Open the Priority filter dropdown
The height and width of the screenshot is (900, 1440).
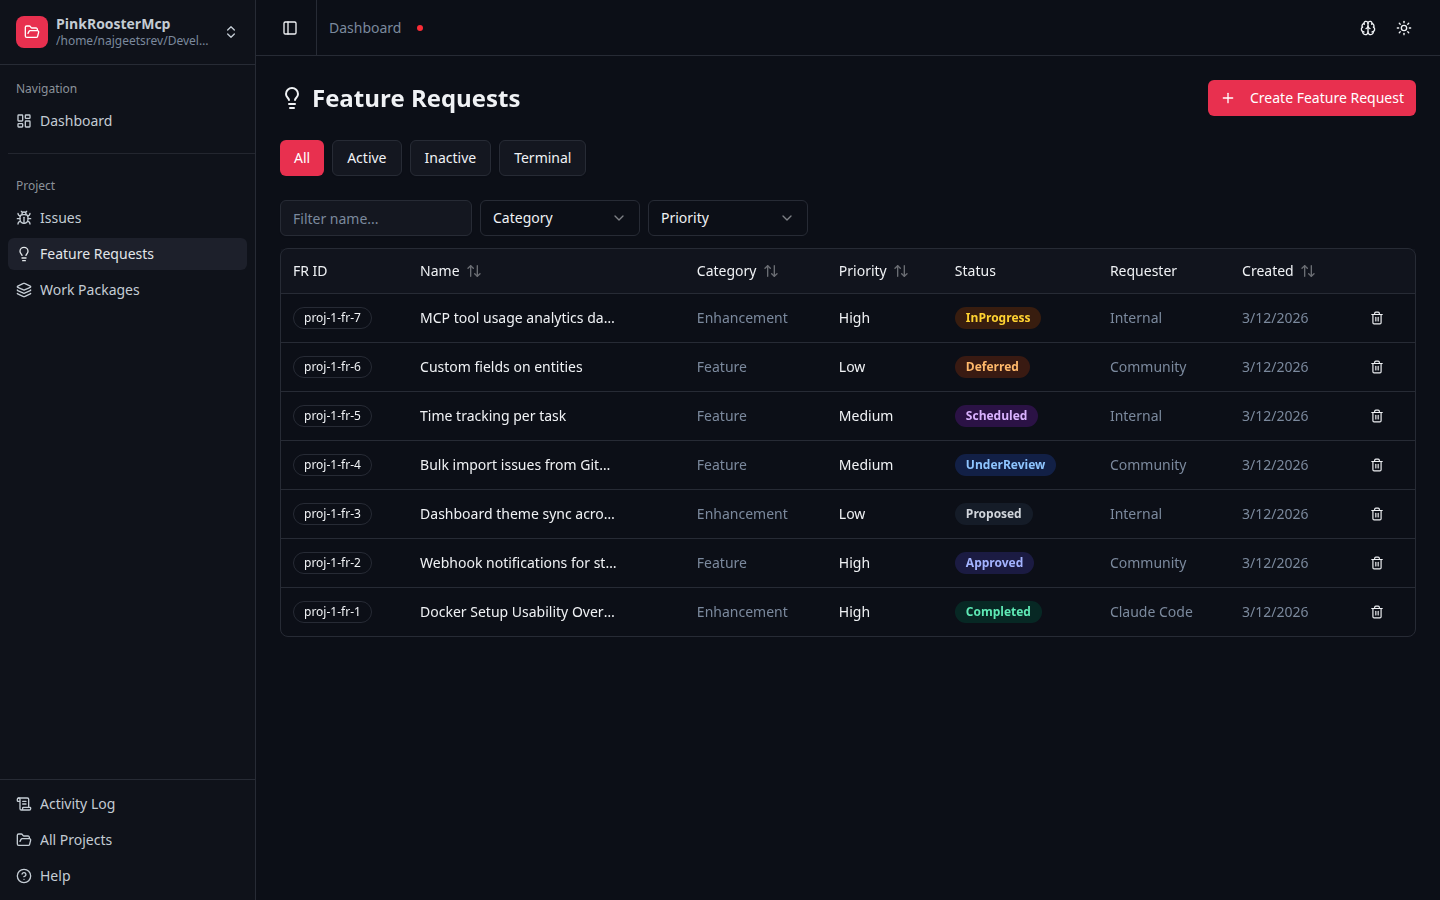(x=728, y=218)
